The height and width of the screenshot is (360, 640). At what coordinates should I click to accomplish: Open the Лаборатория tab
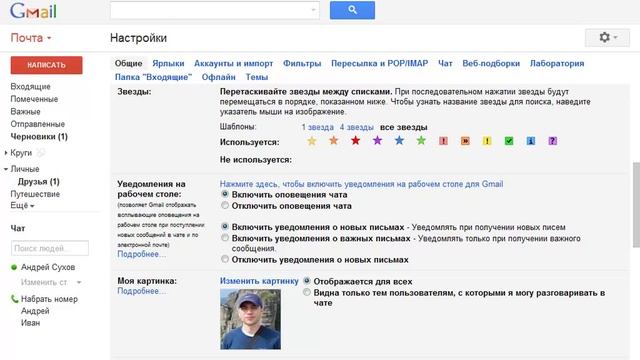[x=557, y=63]
